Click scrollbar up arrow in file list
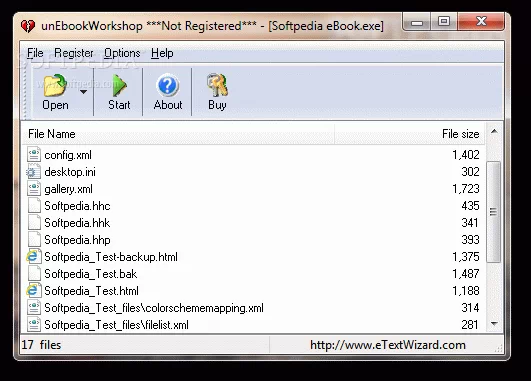 (494, 131)
